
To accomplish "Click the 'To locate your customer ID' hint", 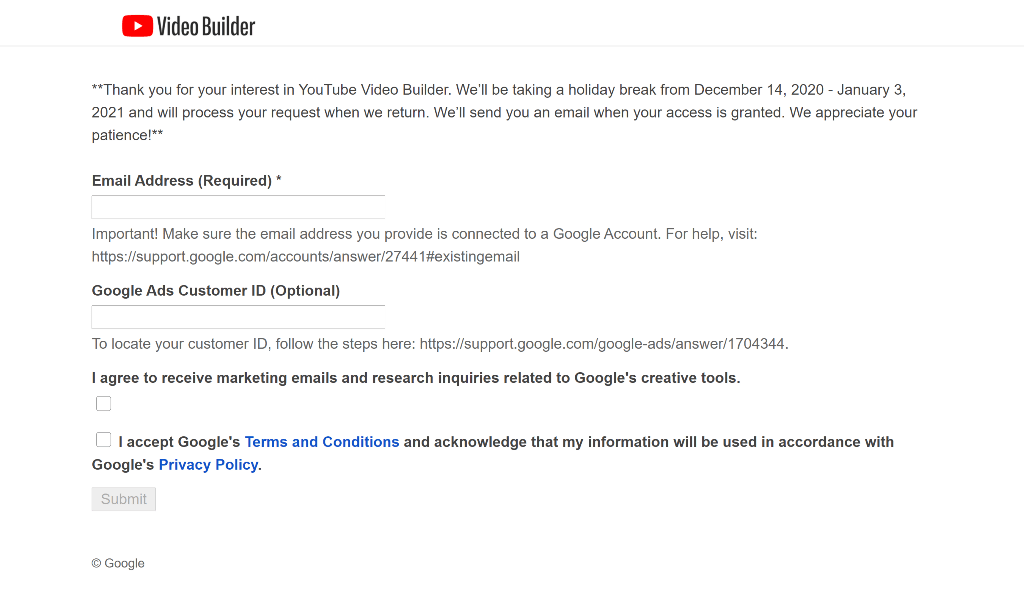I will [x=254, y=344].
